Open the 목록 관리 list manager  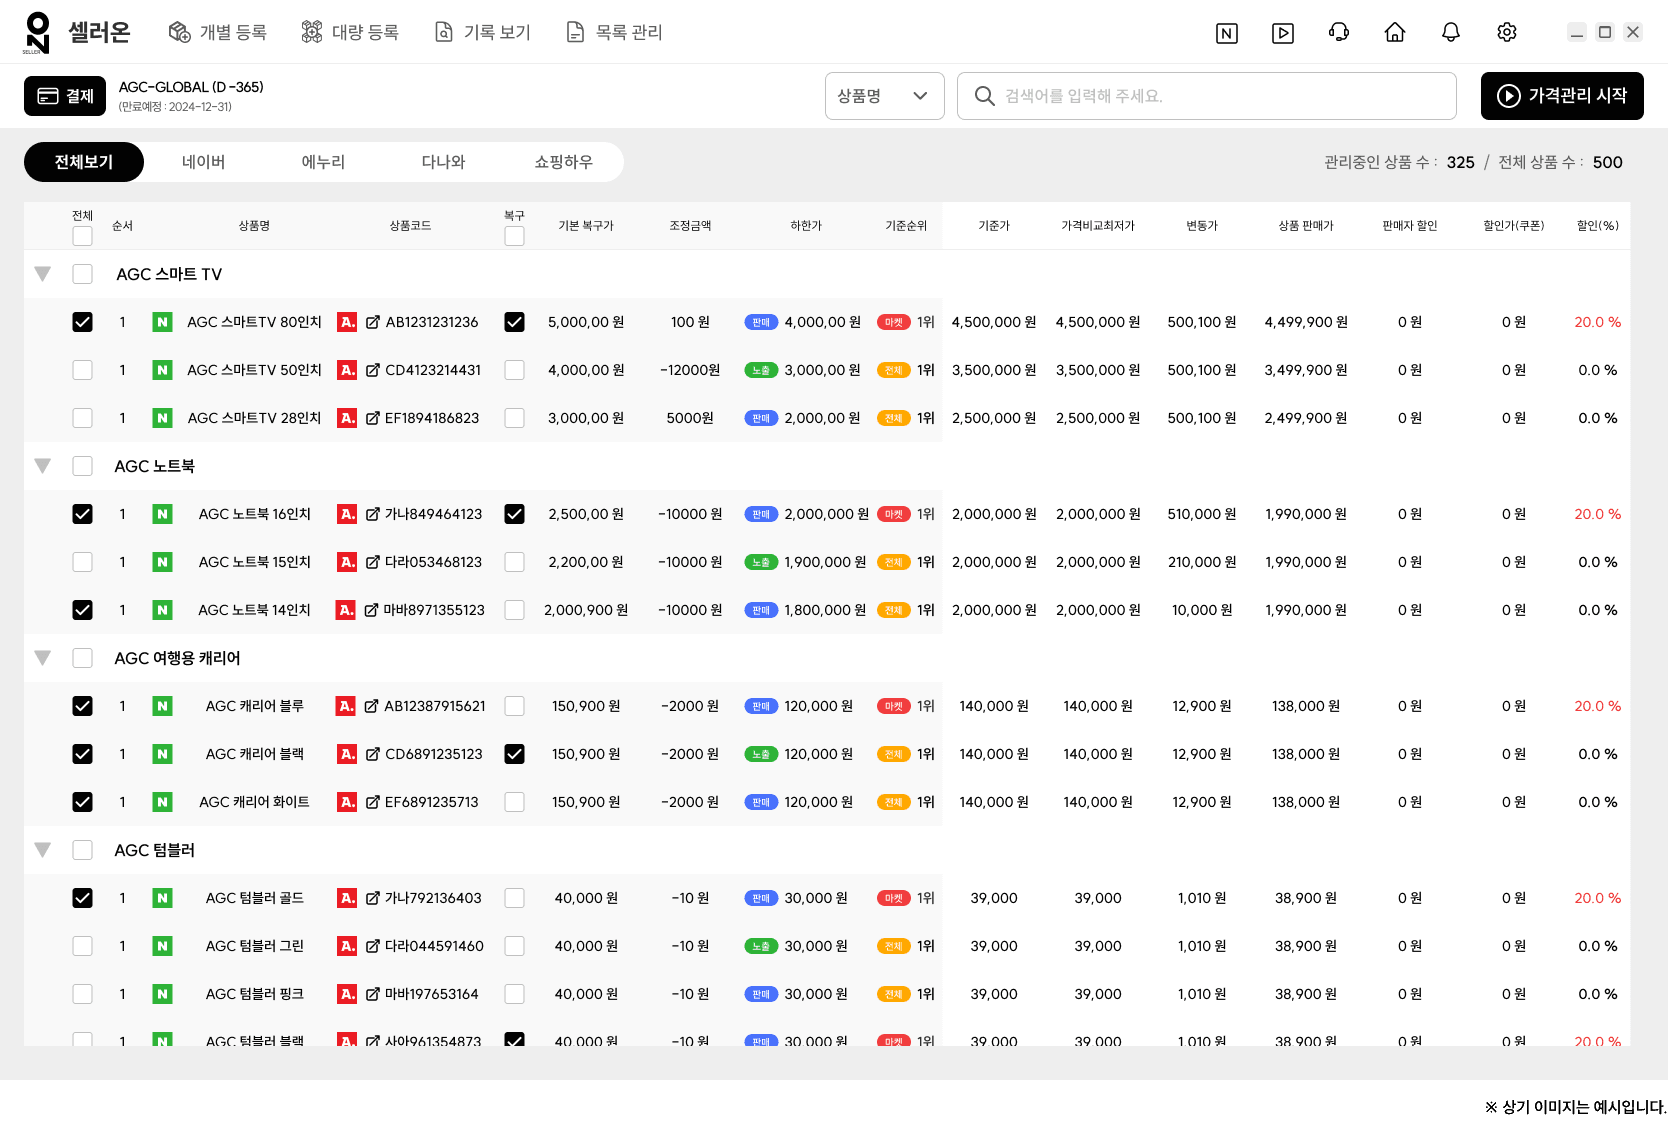(x=613, y=32)
